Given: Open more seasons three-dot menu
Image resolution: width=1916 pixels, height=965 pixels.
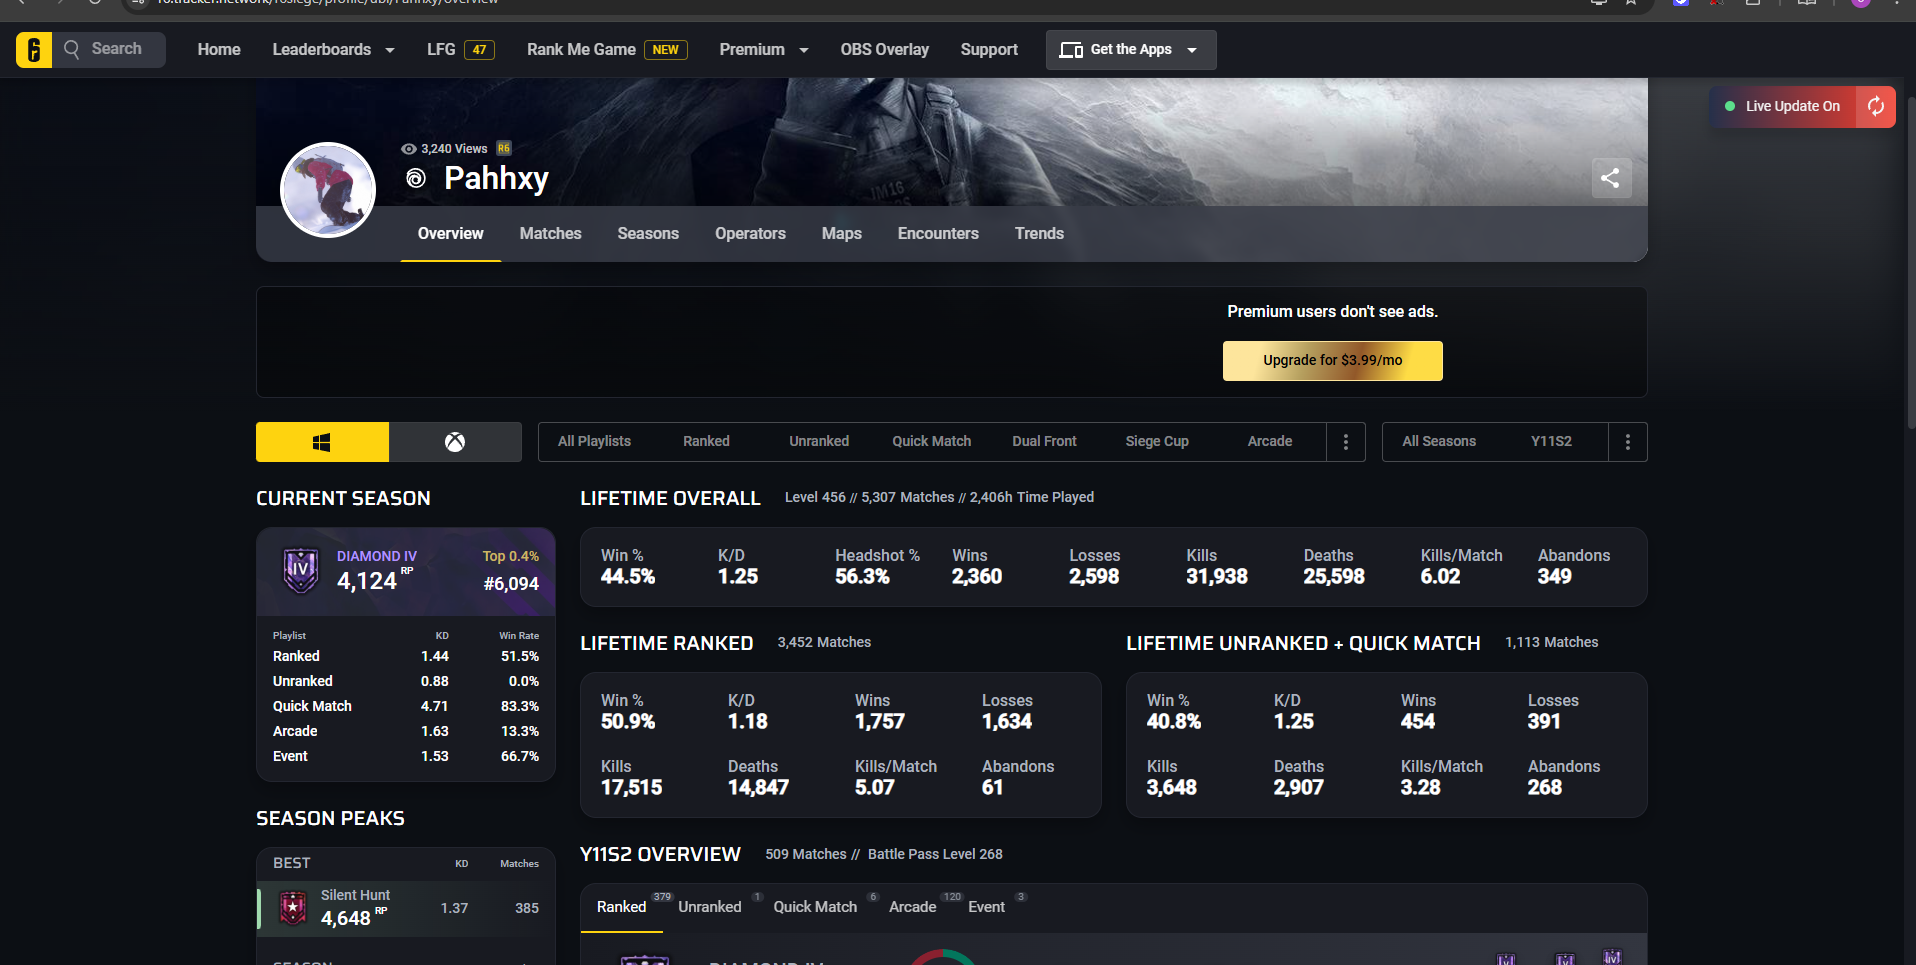Looking at the screenshot, I should pyautogui.click(x=1628, y=442).
